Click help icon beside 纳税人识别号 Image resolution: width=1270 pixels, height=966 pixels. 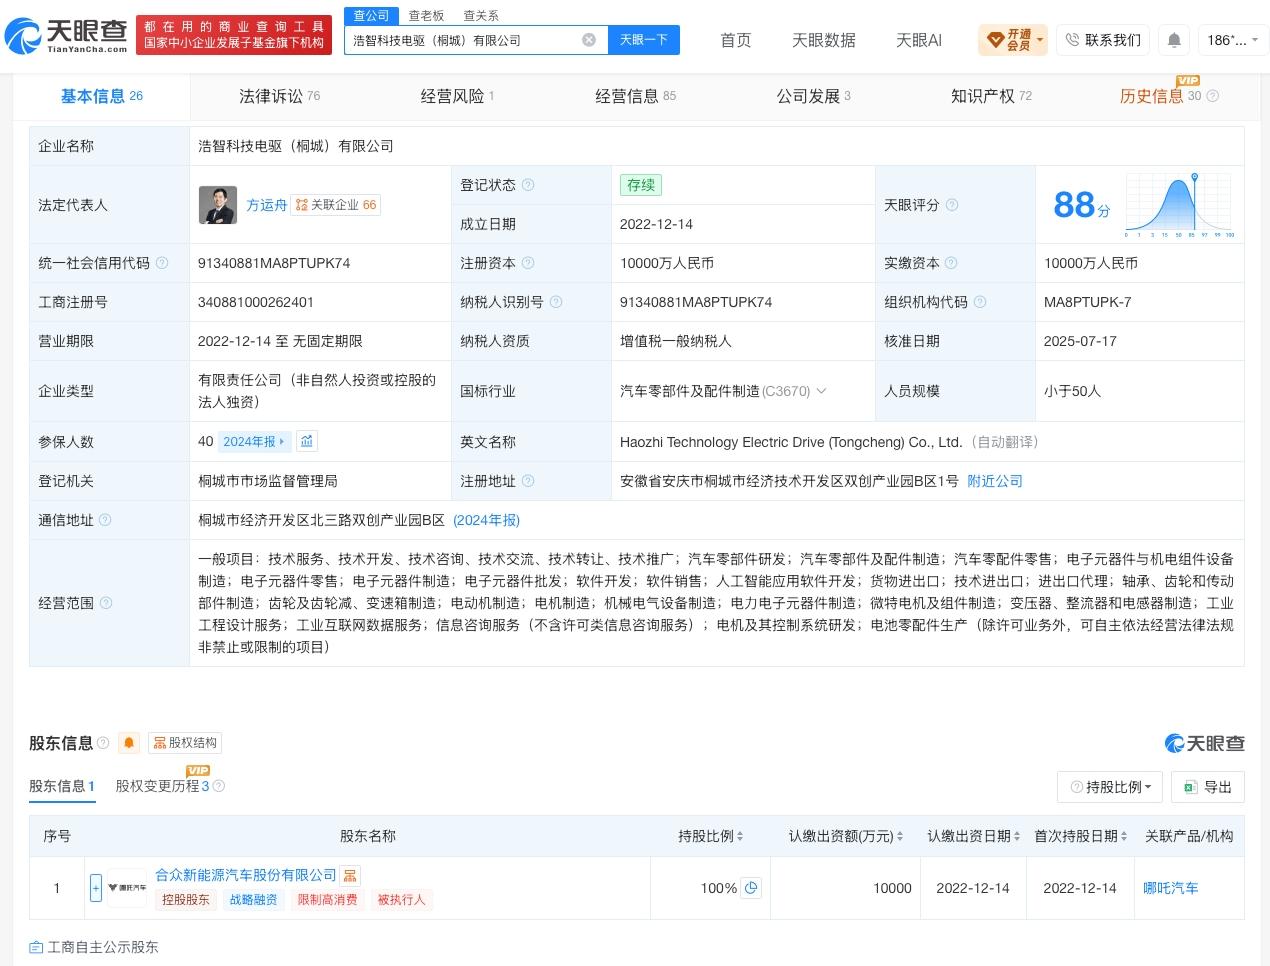tap(556, 302)
